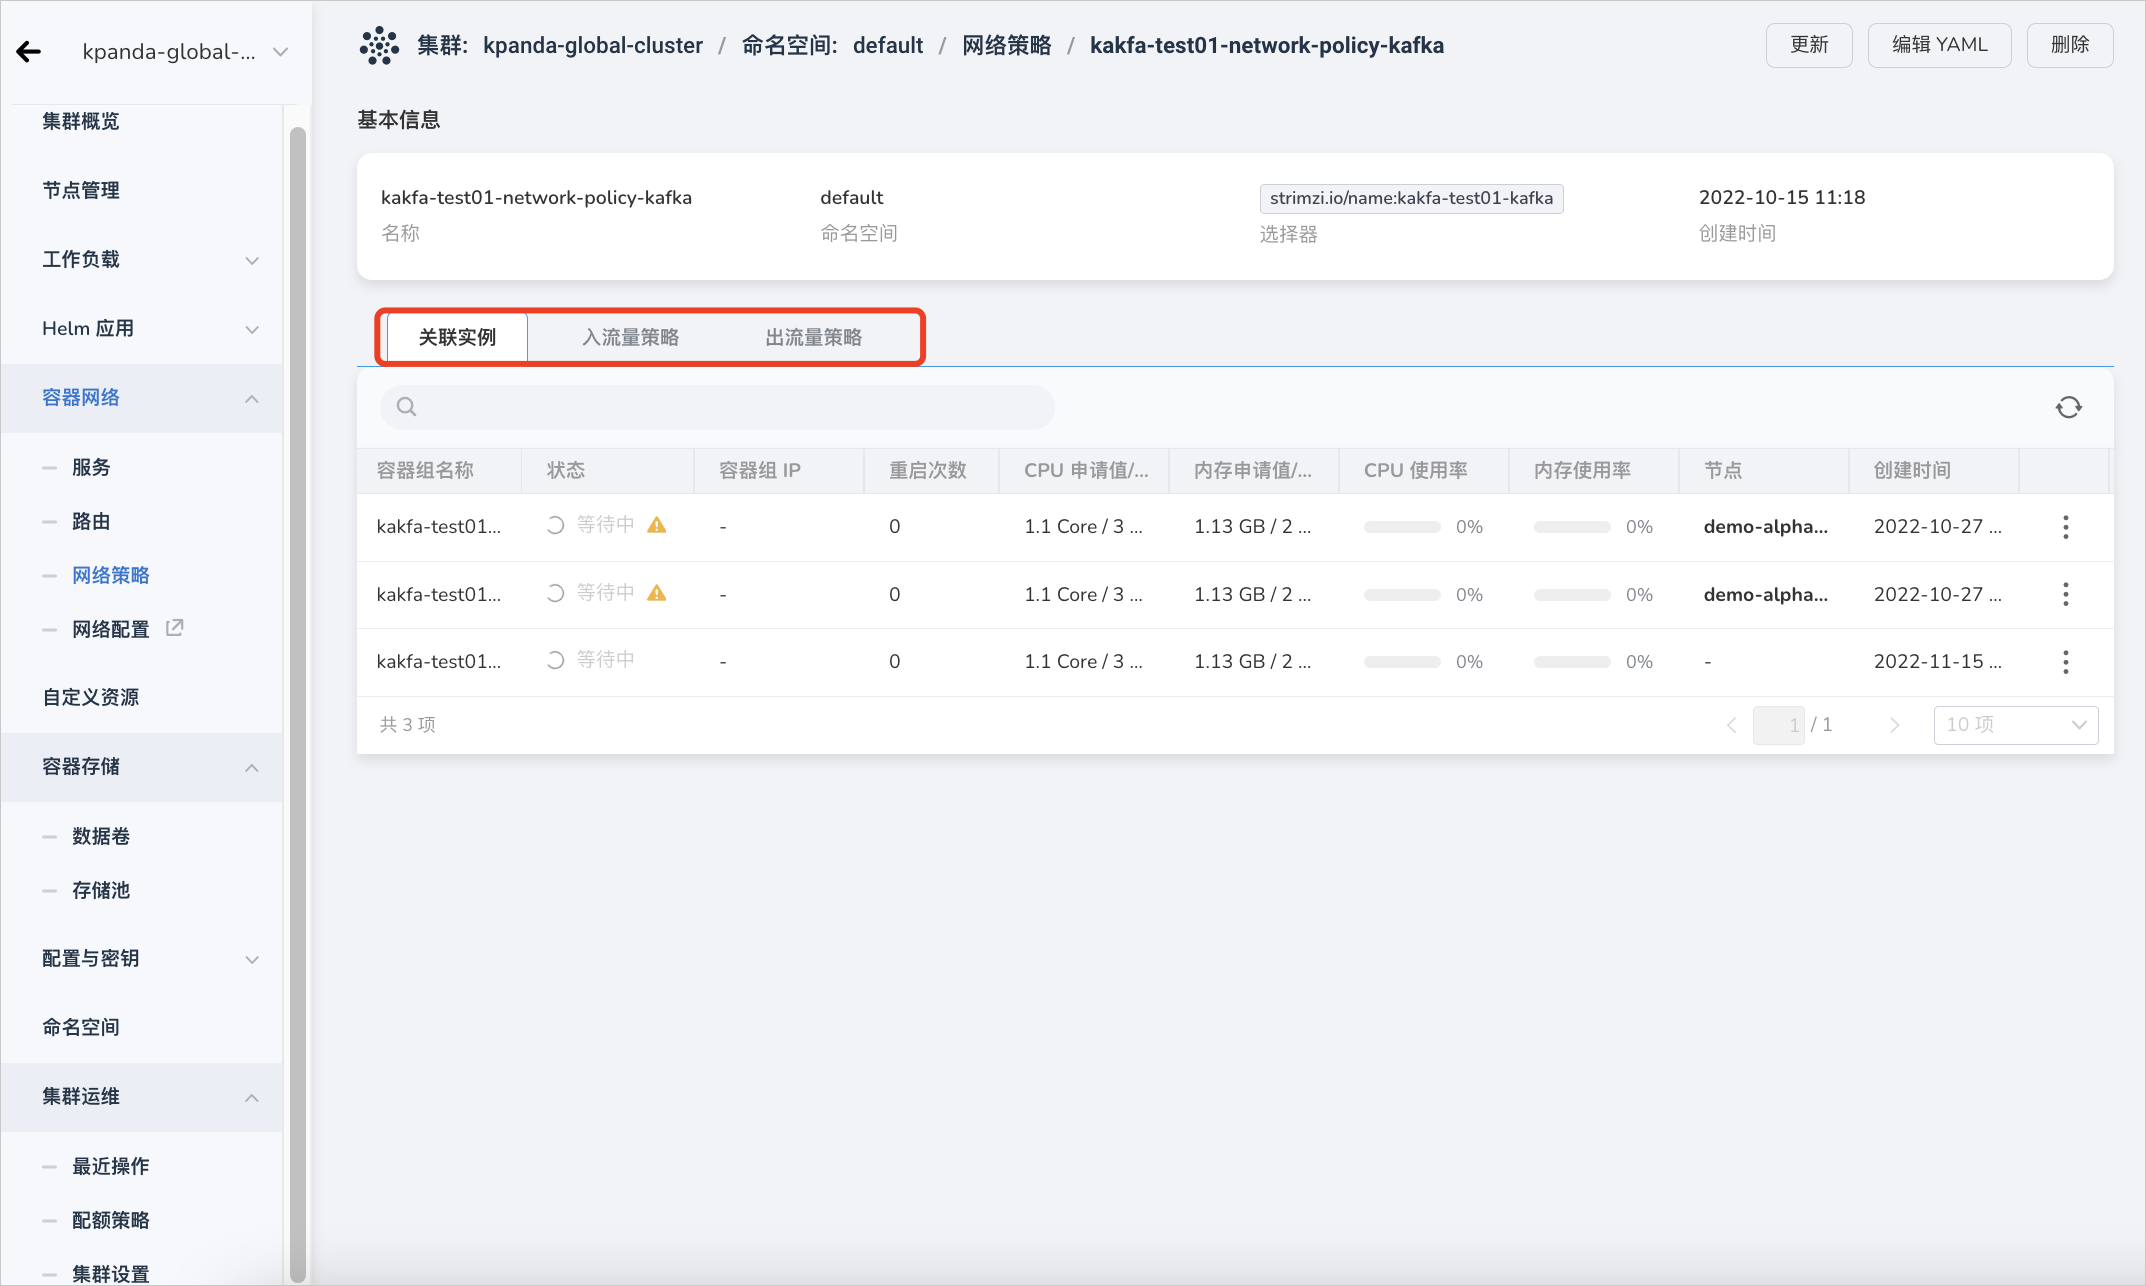The width and height of the screenshot is (2146, 1286).
Task: Switch to the 出流量策略 tab
Action: (813, 337)
